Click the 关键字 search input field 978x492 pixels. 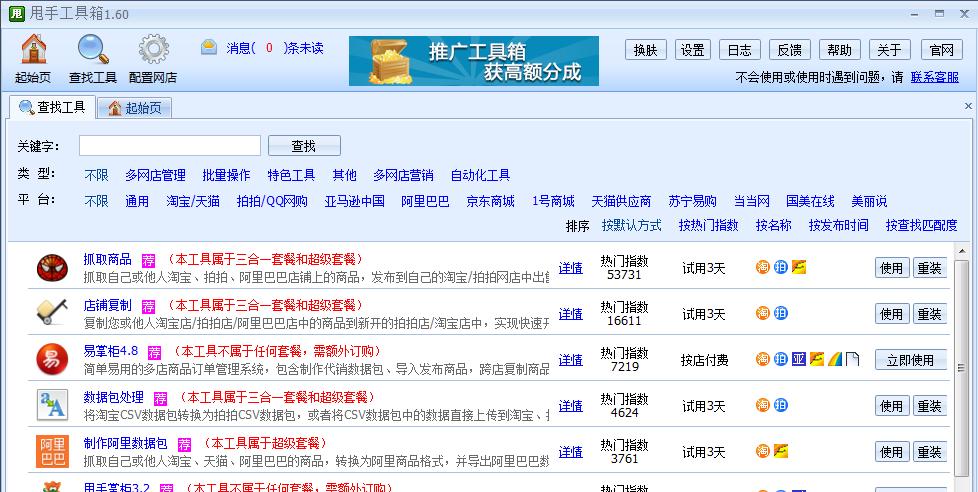click(170, 145)
